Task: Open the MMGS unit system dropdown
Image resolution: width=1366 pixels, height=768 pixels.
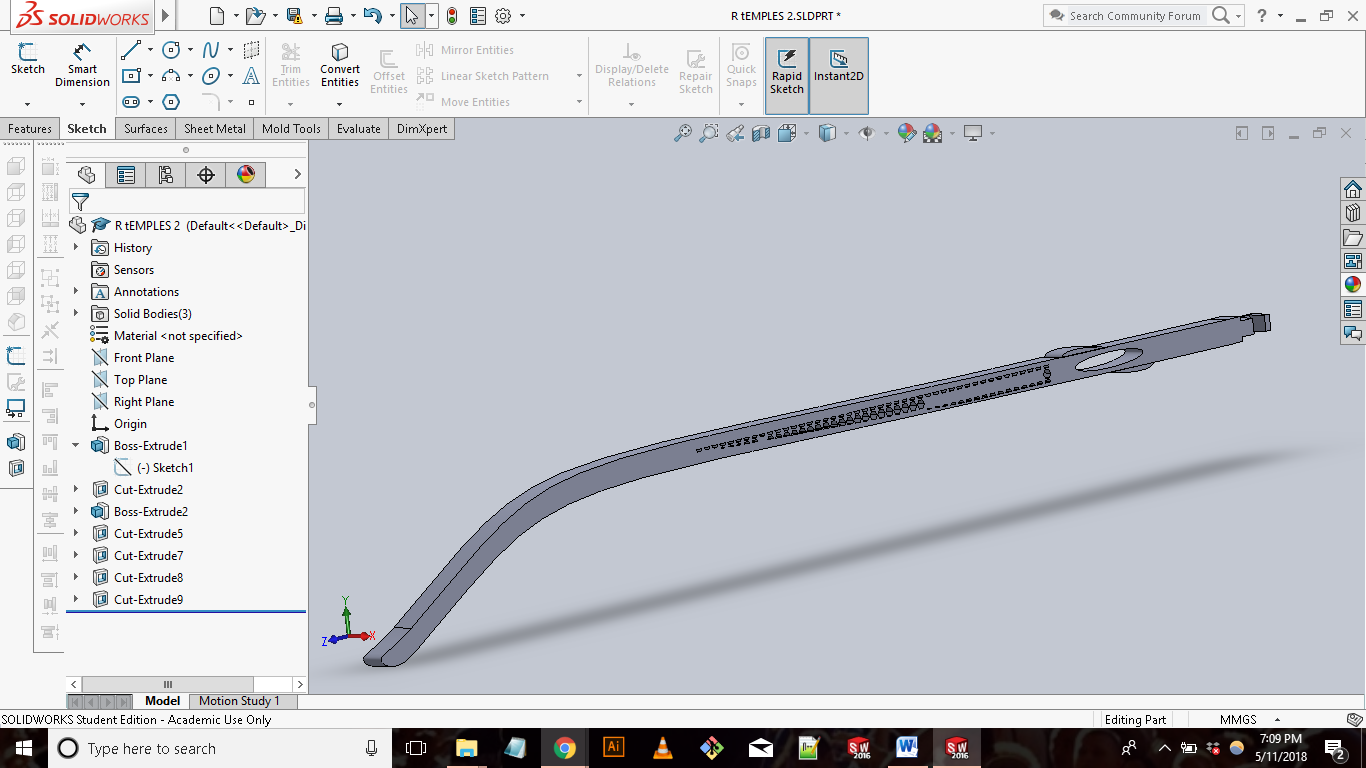Action: click(1277, 720)
